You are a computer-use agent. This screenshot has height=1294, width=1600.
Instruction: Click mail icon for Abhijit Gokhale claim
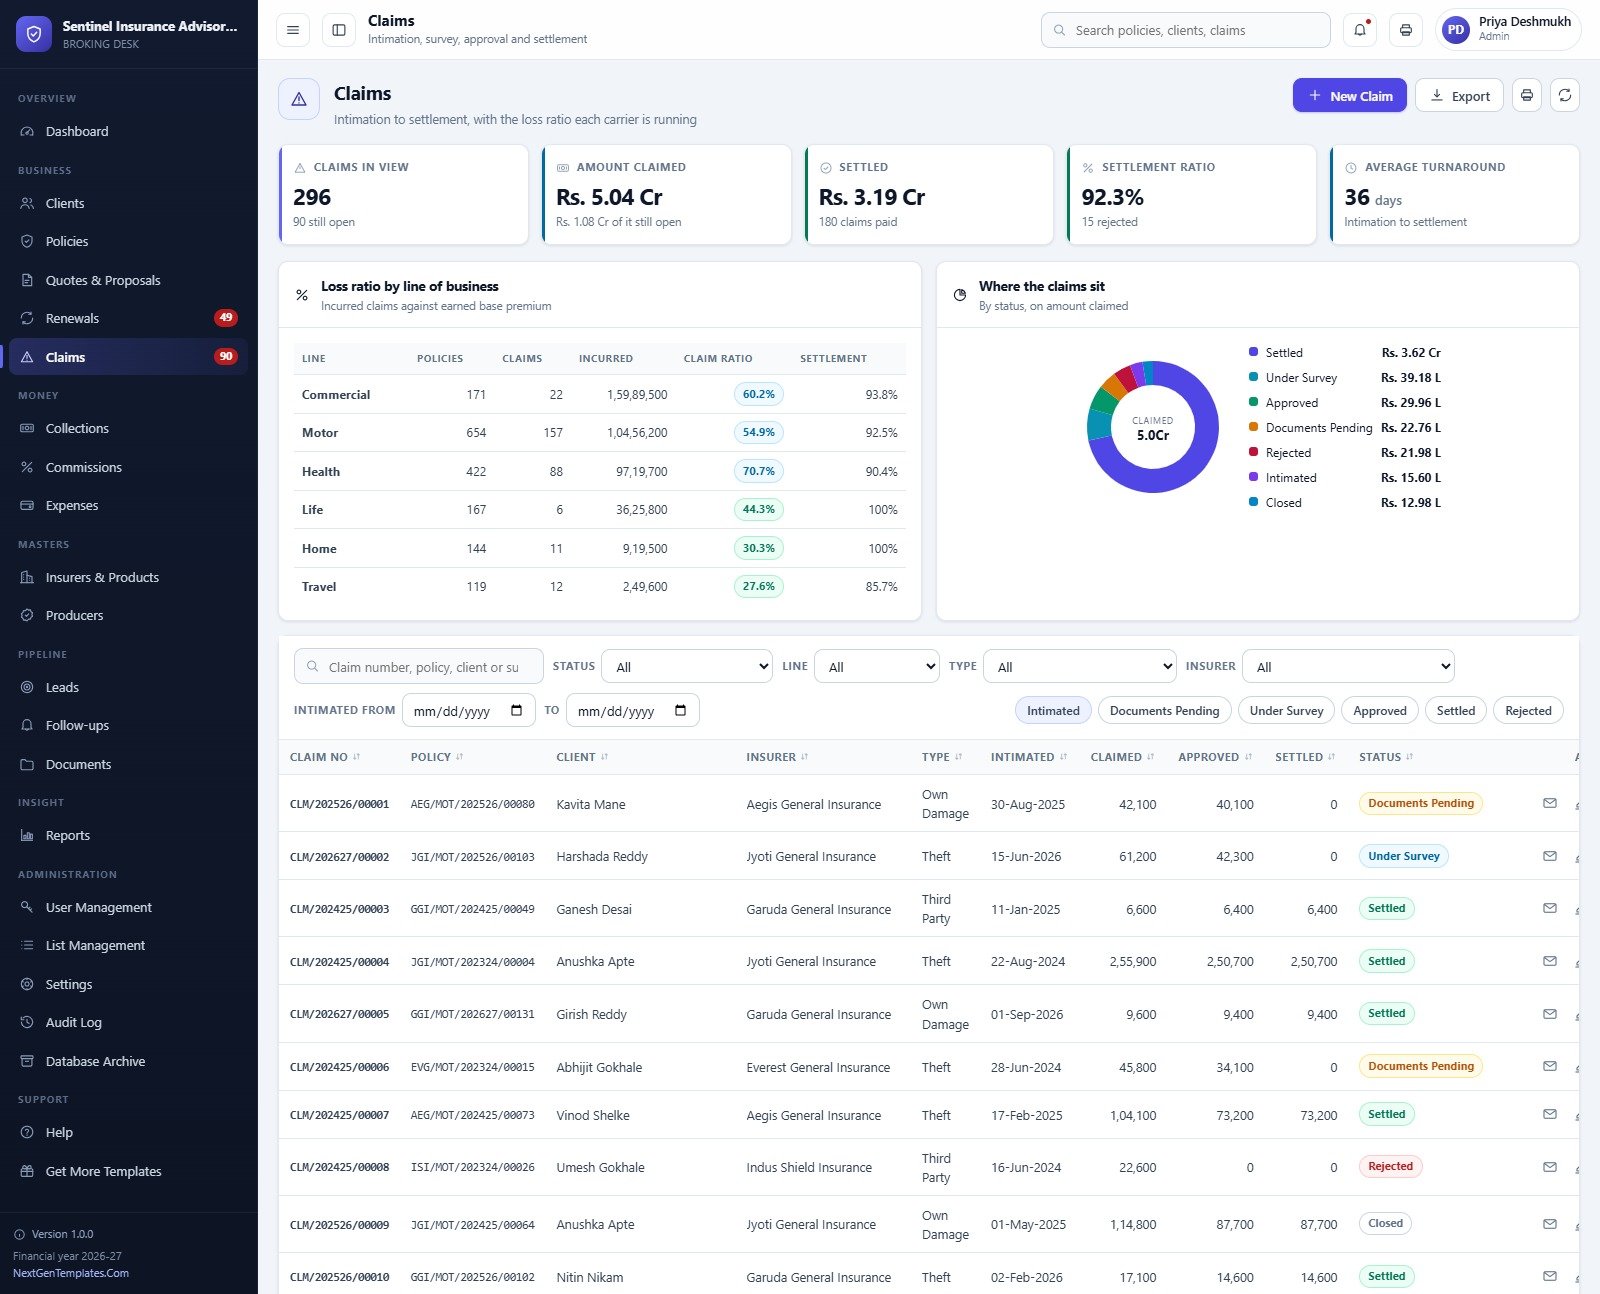(1550, 1066)
